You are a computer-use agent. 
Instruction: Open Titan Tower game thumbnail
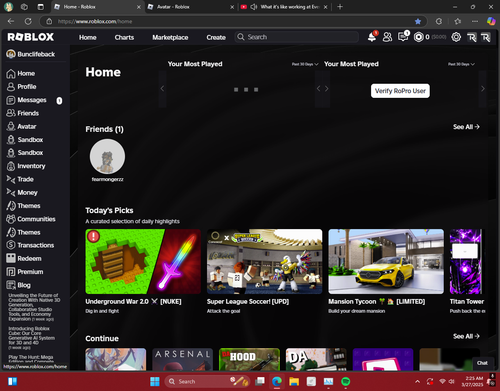(x=466, y=261)
